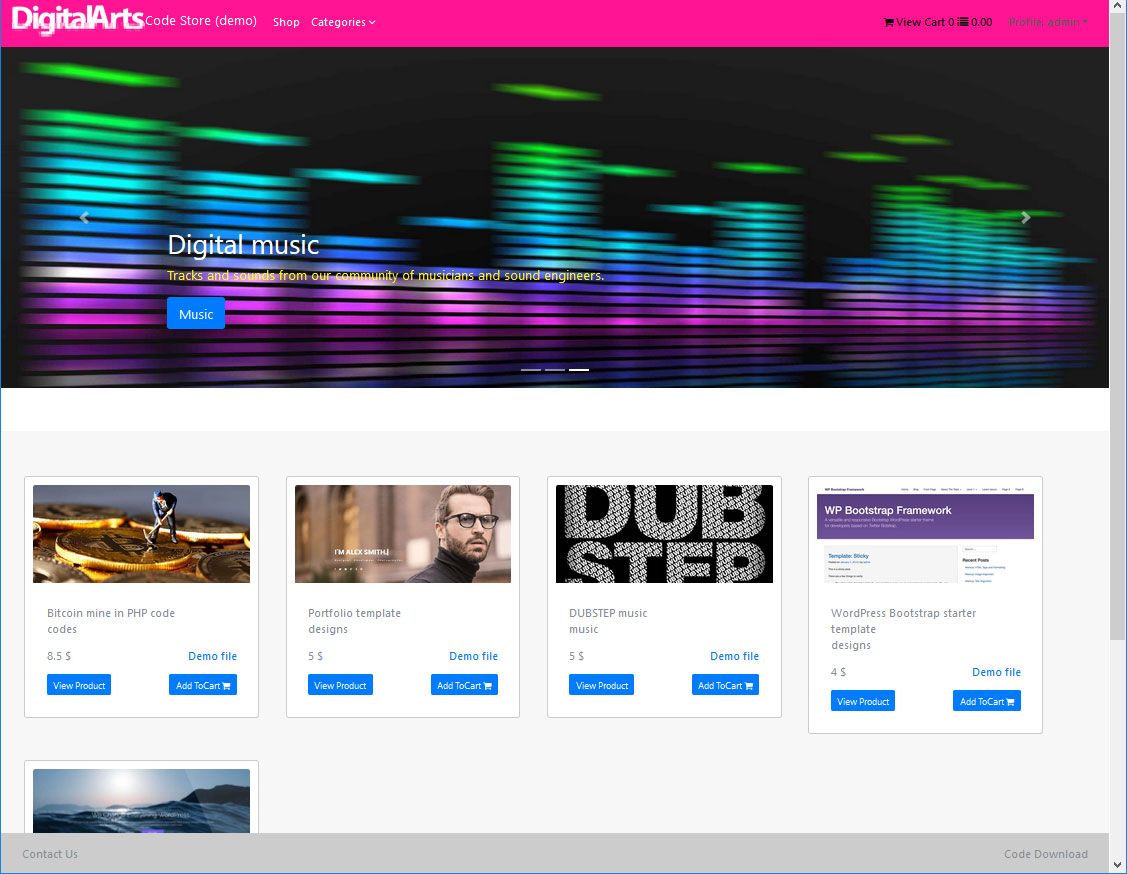Click the DigitalArts logo
This screenshot has width=1127, height=874.
pos(78,20)
